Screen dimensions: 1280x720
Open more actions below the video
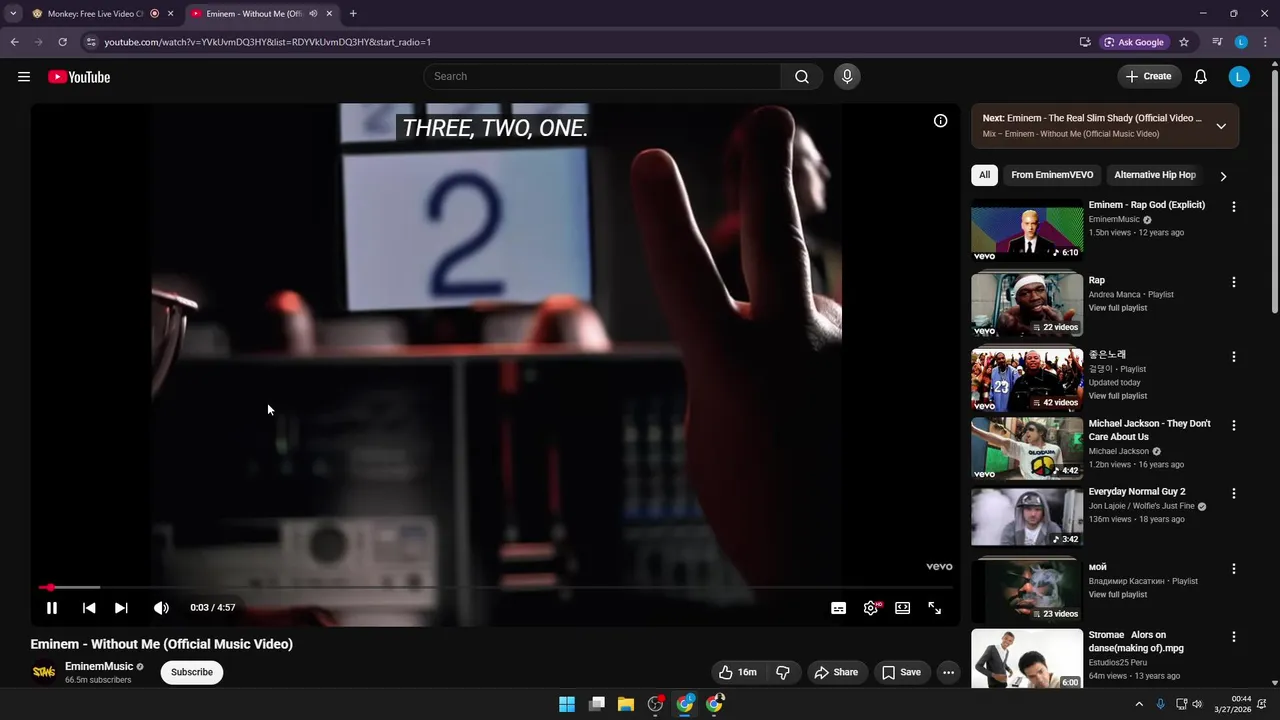(948, 672)
